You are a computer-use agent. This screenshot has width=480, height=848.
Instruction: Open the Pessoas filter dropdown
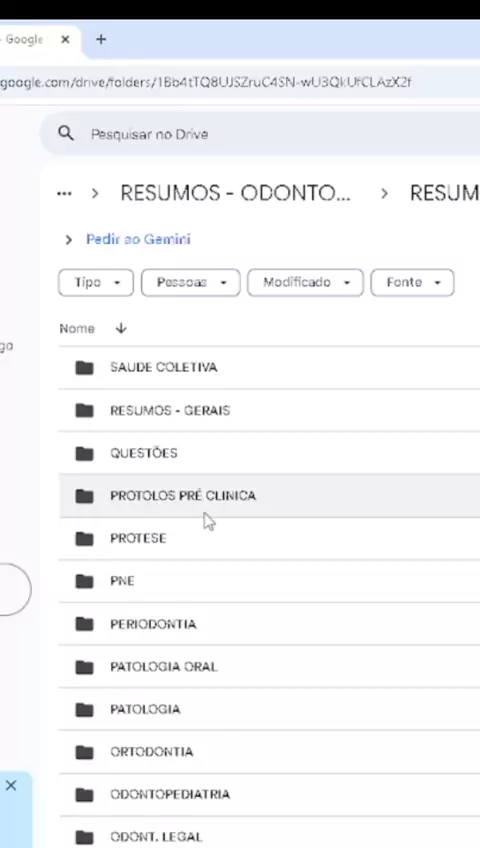tap(190, 283)
